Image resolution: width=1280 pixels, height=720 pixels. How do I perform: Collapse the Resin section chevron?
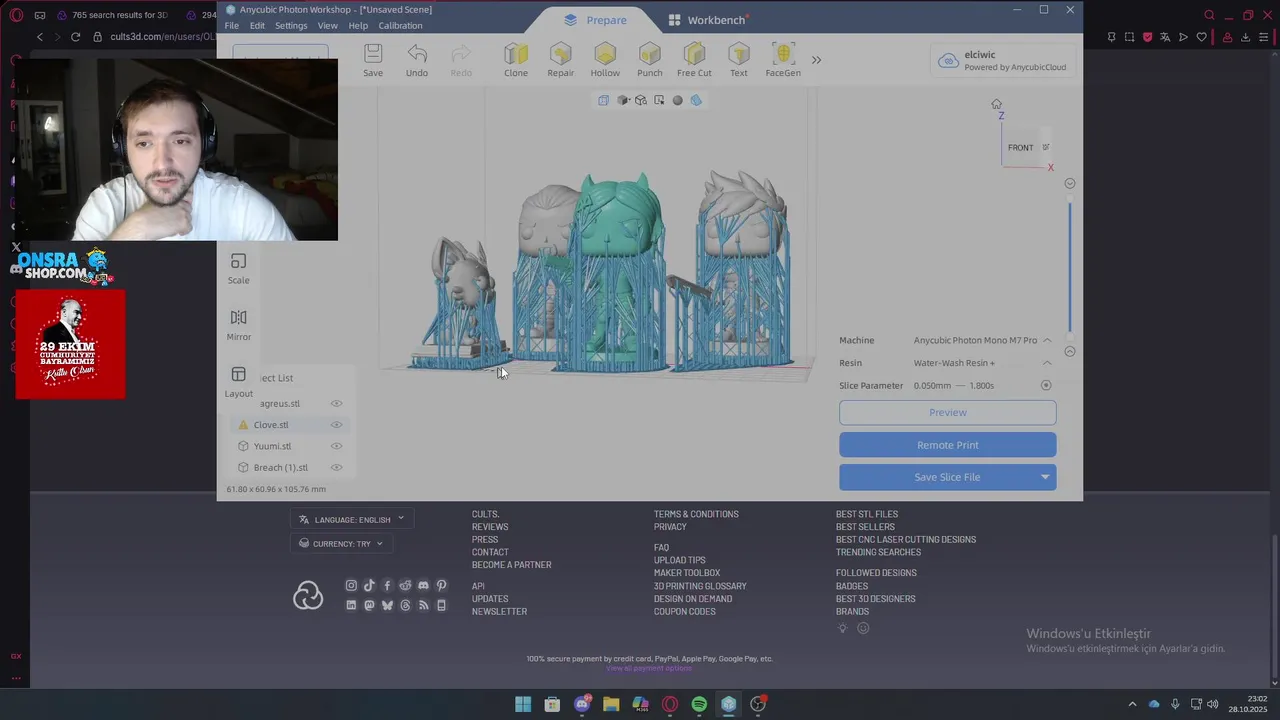(1047, 363)
